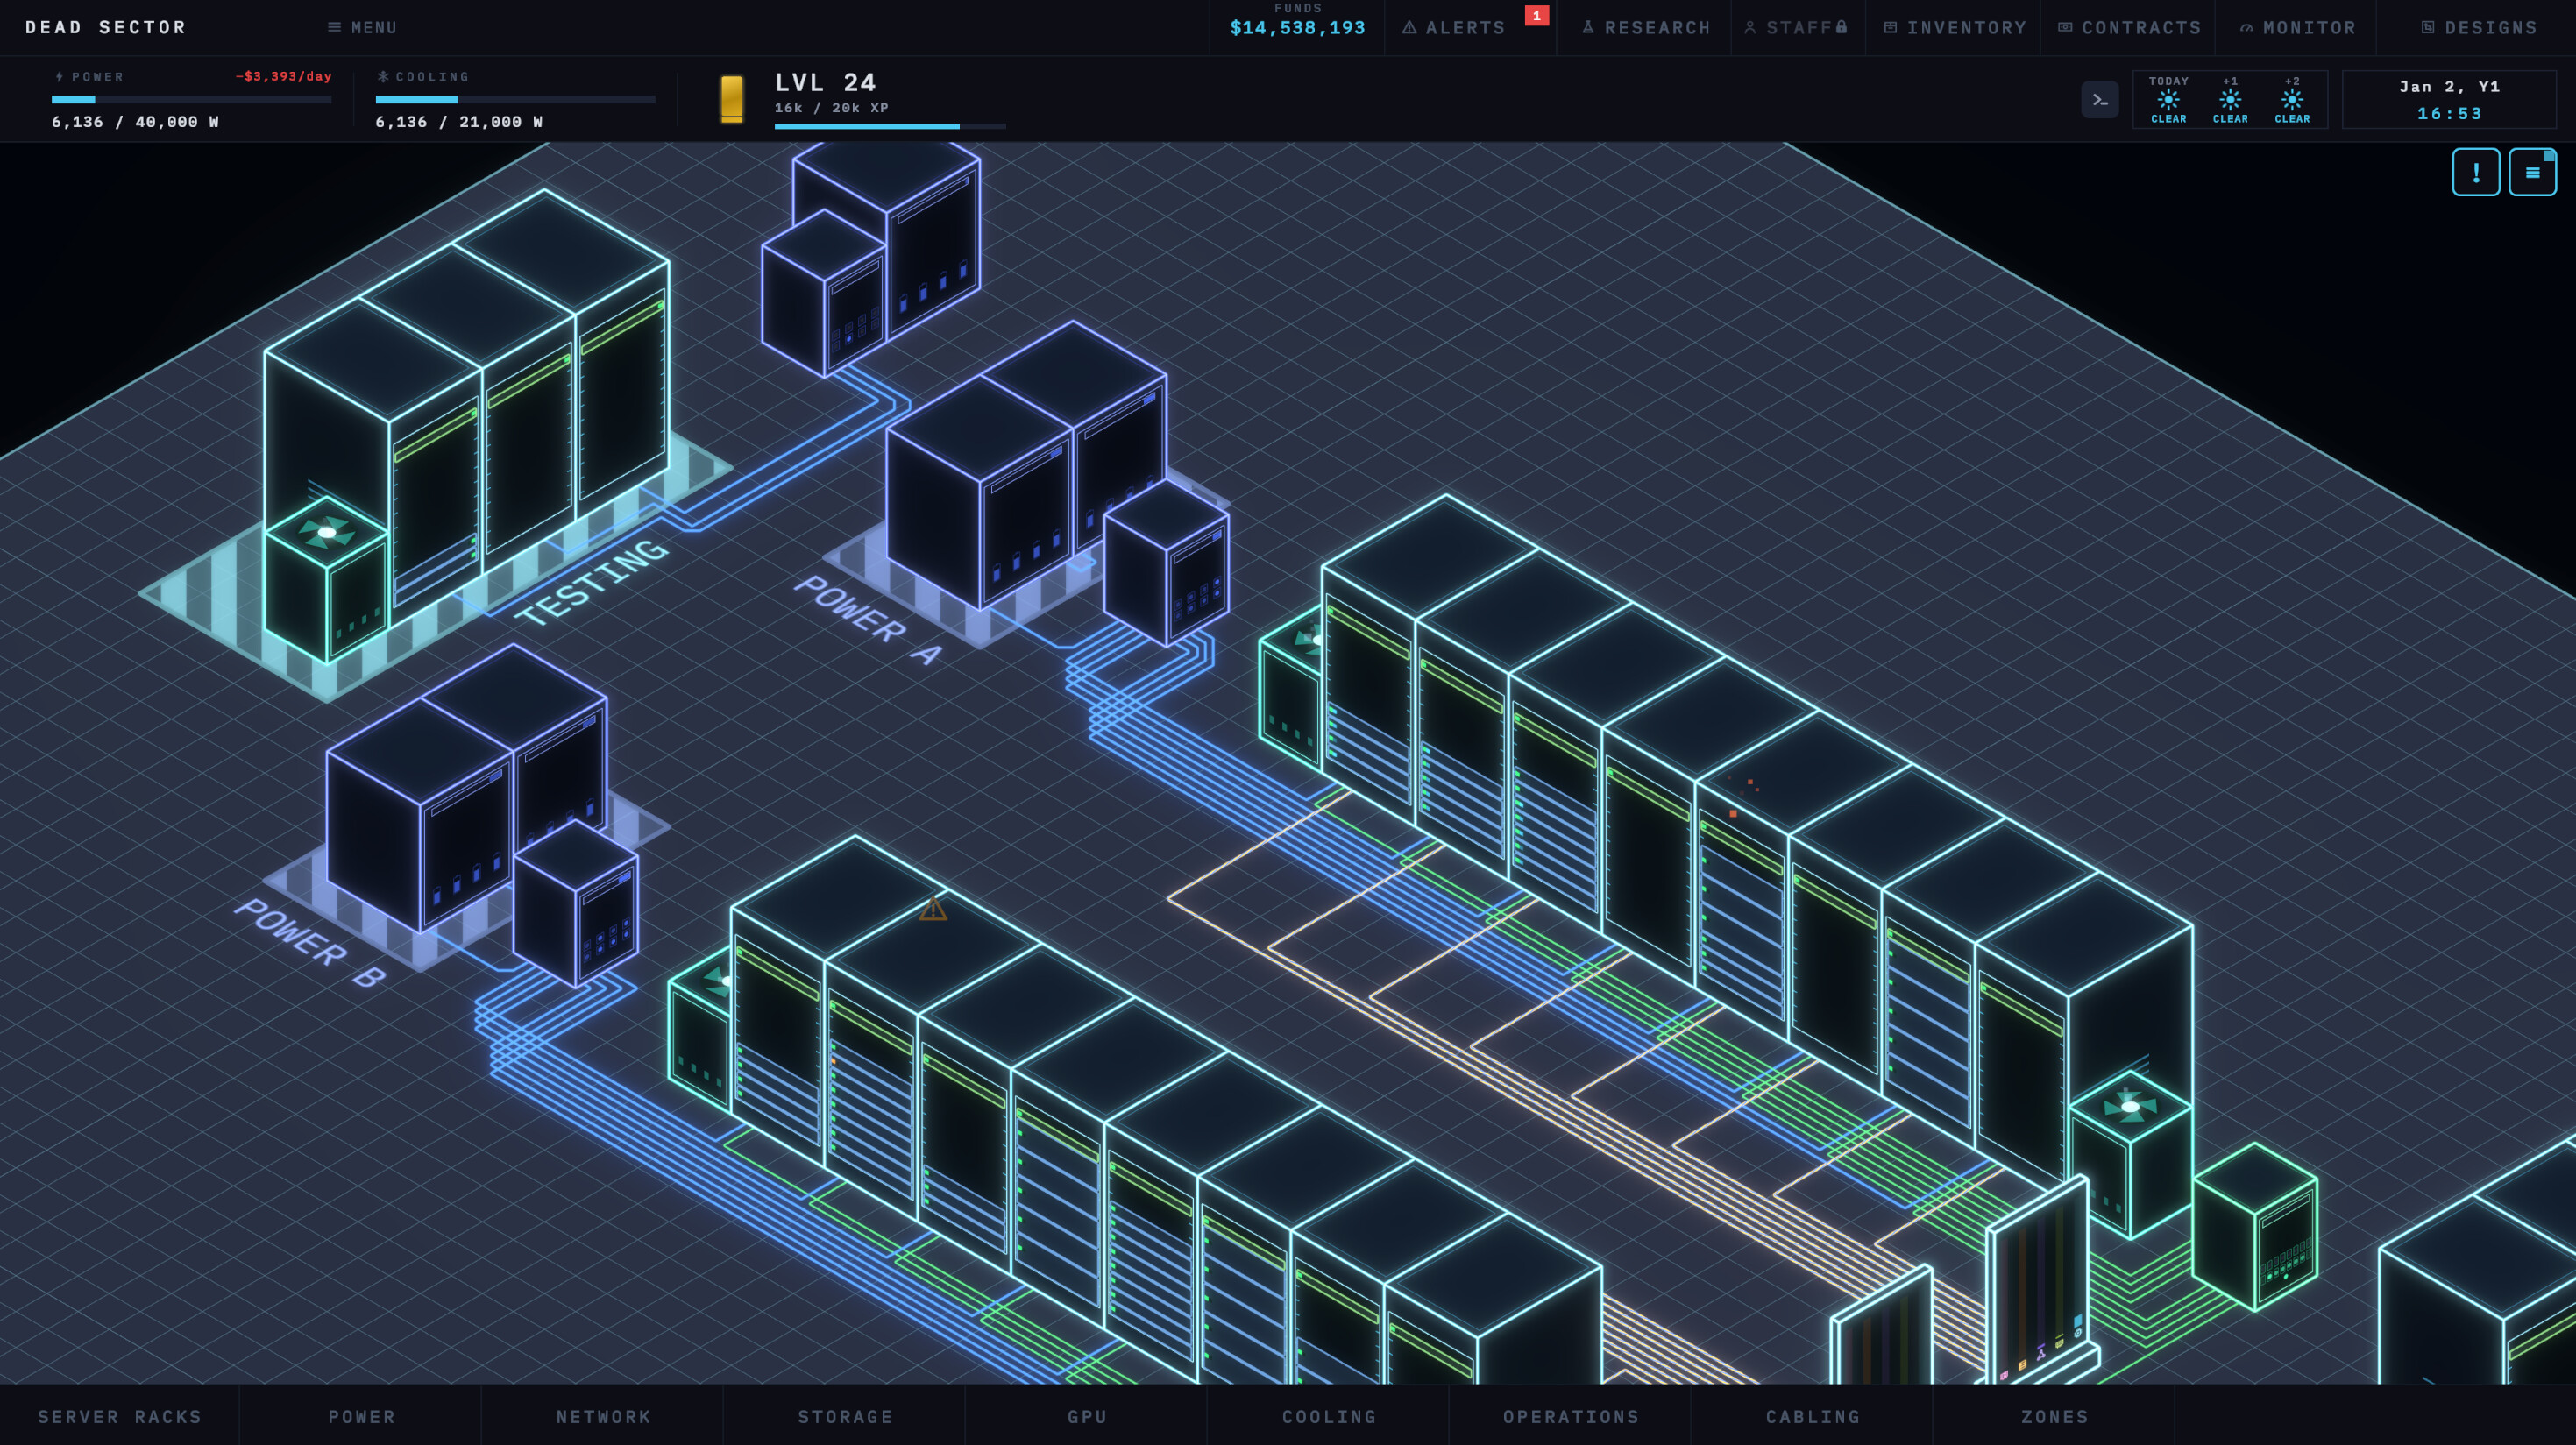Open the Research panel
This screenshot has height=1445, width=2576.
(x=1646, y=28)
